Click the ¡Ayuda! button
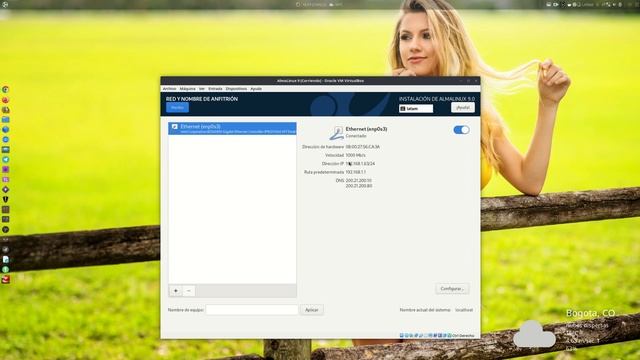 463,107
